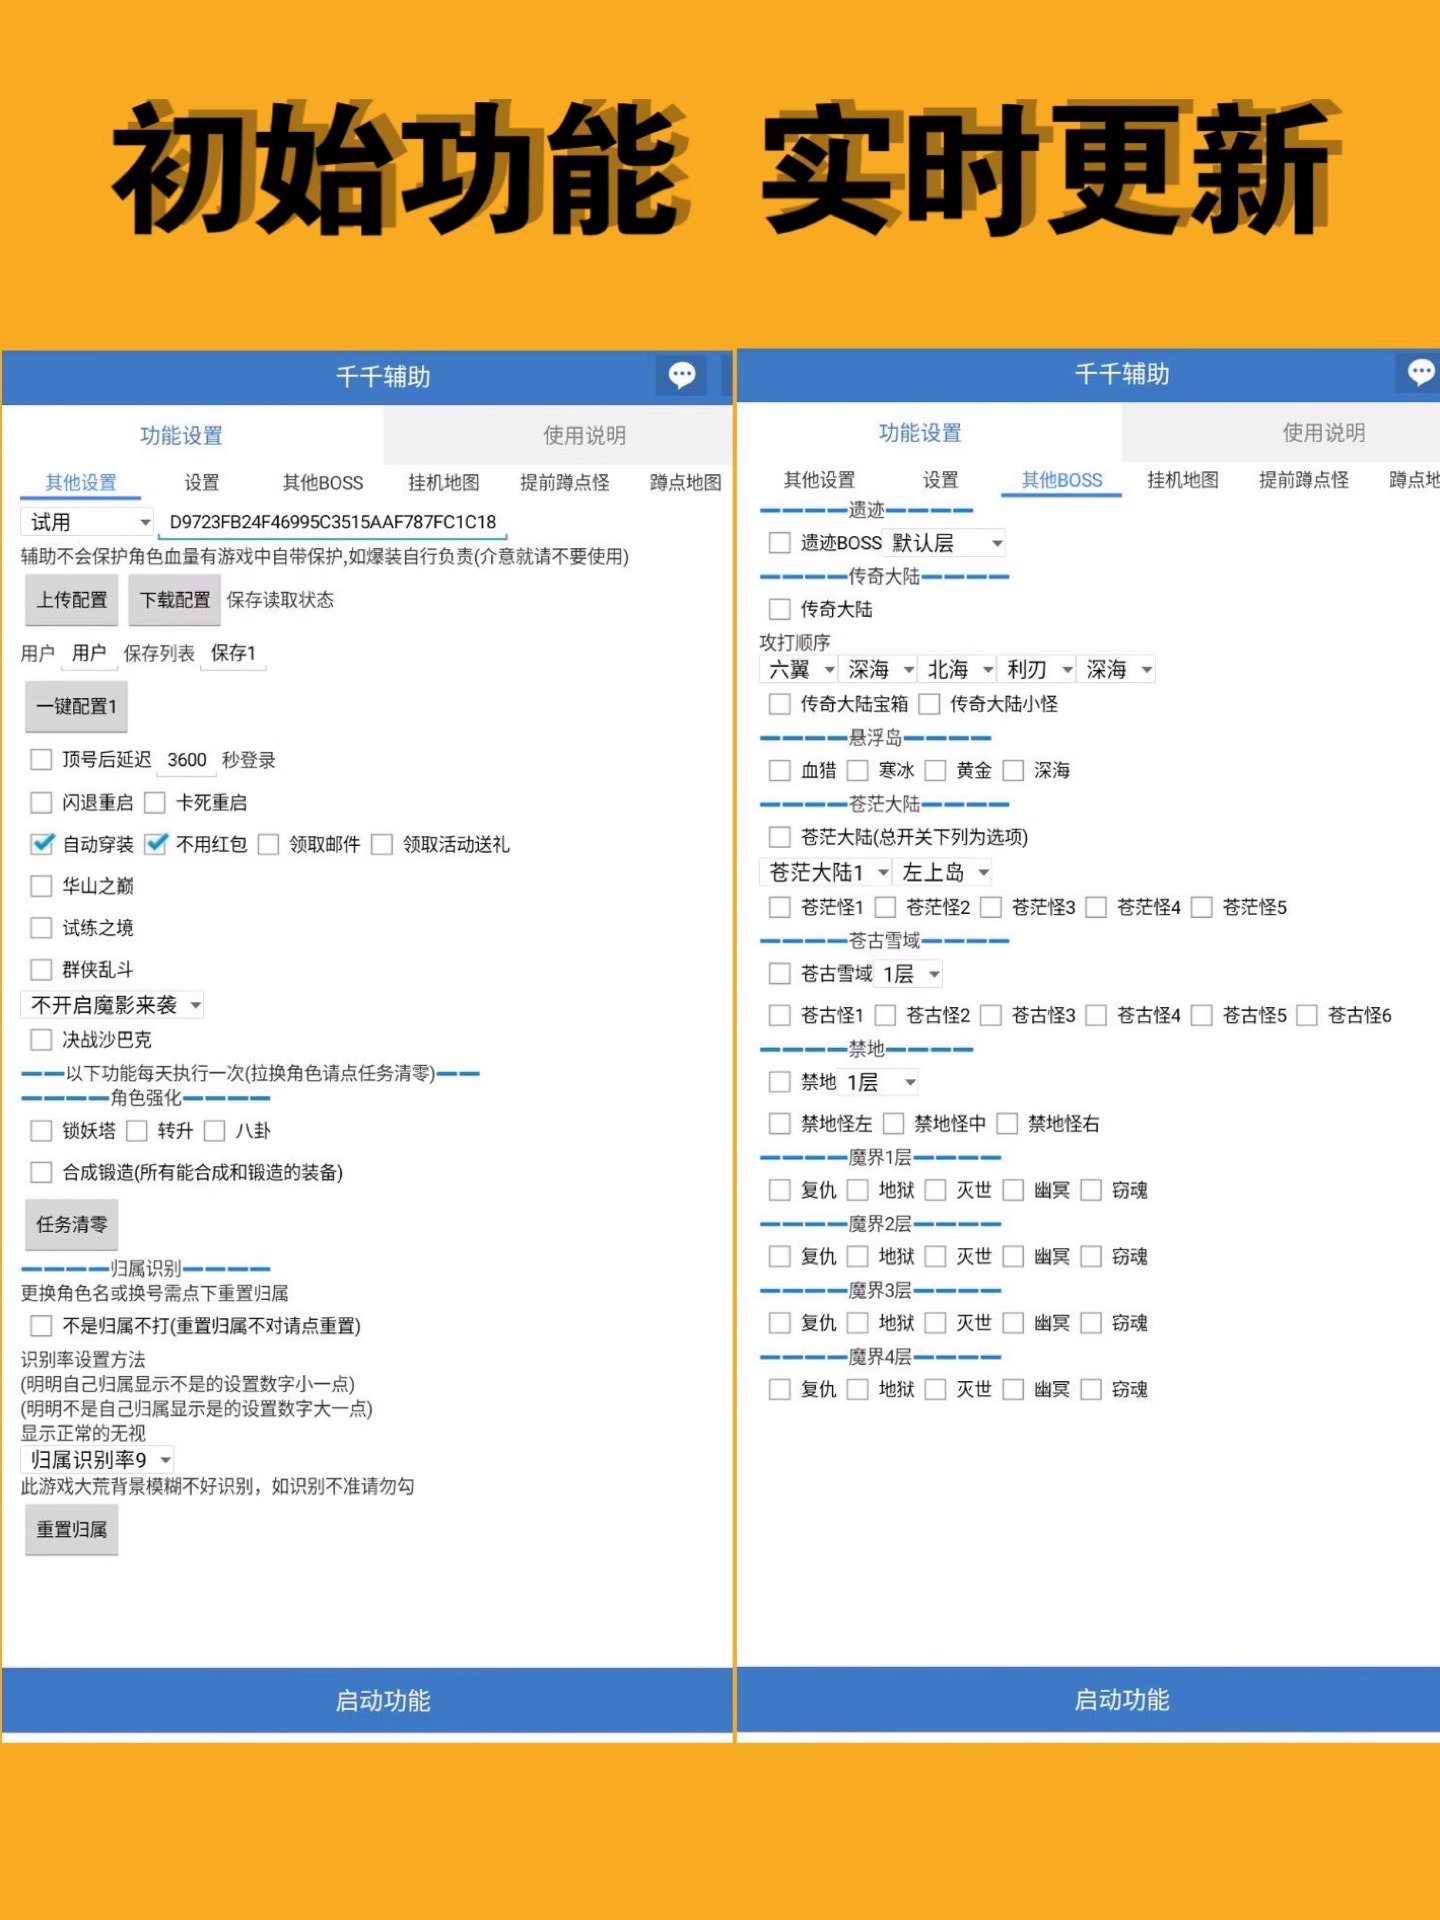
Task: Click 下载配置 button
Action: (x=175, y=600)
